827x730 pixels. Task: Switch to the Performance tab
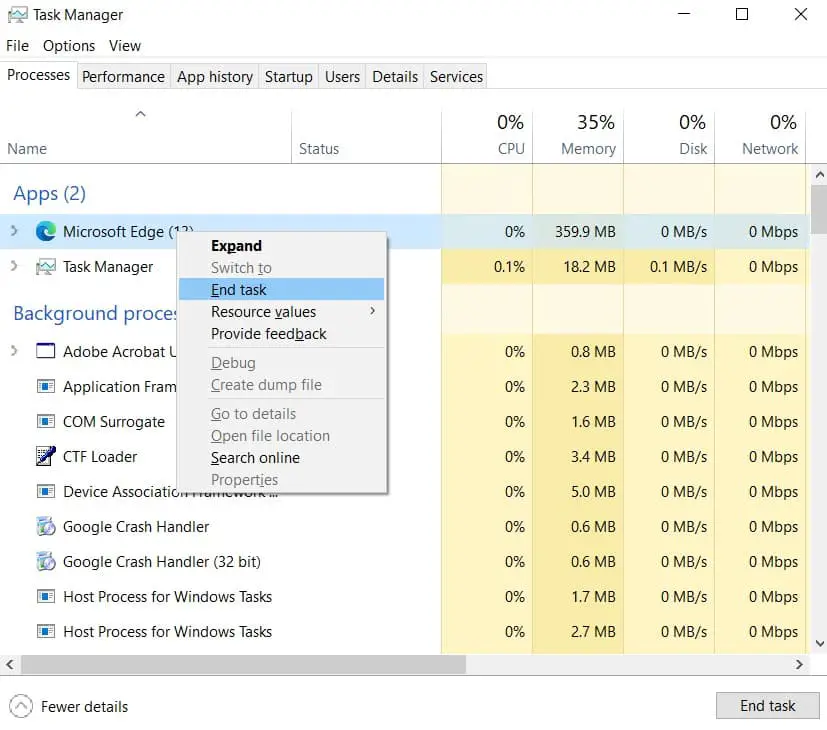[123, 77]
